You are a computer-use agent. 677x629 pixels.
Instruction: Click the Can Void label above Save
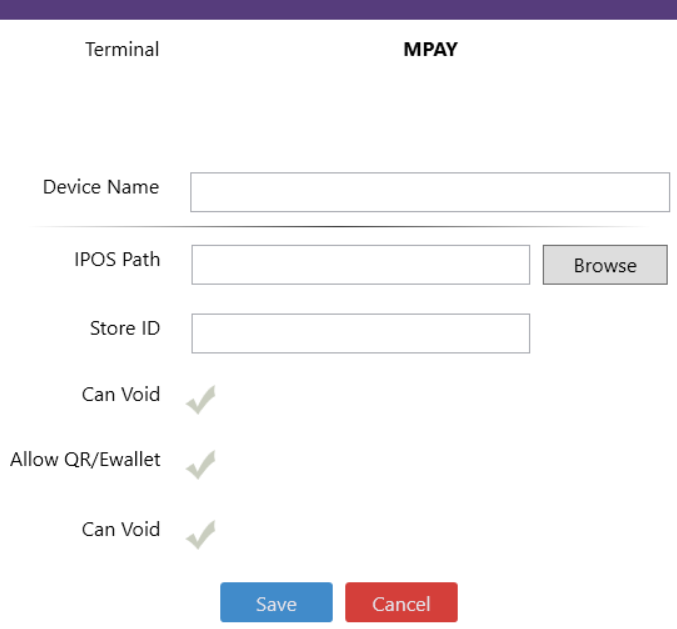[x=120, y=530]
